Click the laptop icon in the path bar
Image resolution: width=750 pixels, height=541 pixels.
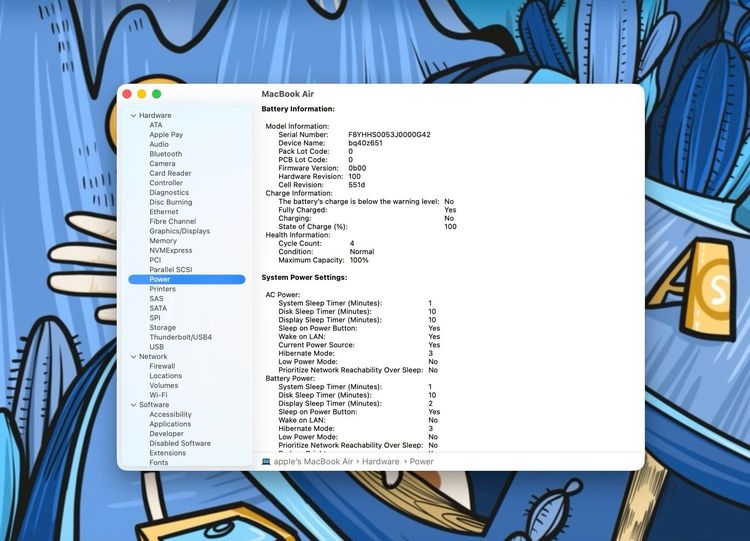[266, 462]
